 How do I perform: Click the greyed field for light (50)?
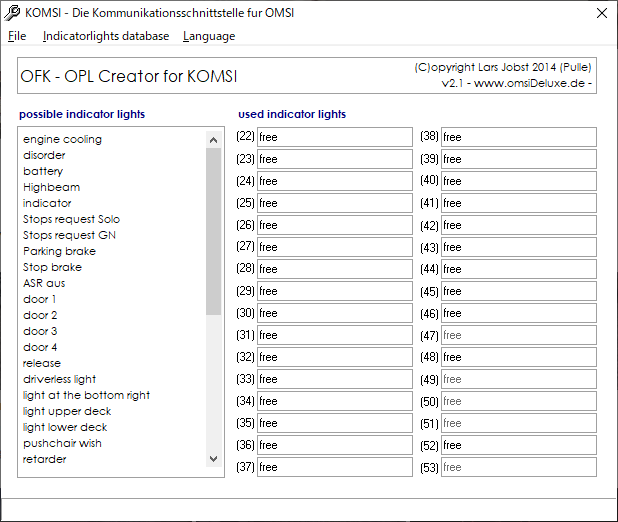pyautogui.click(x=519, y=401)
